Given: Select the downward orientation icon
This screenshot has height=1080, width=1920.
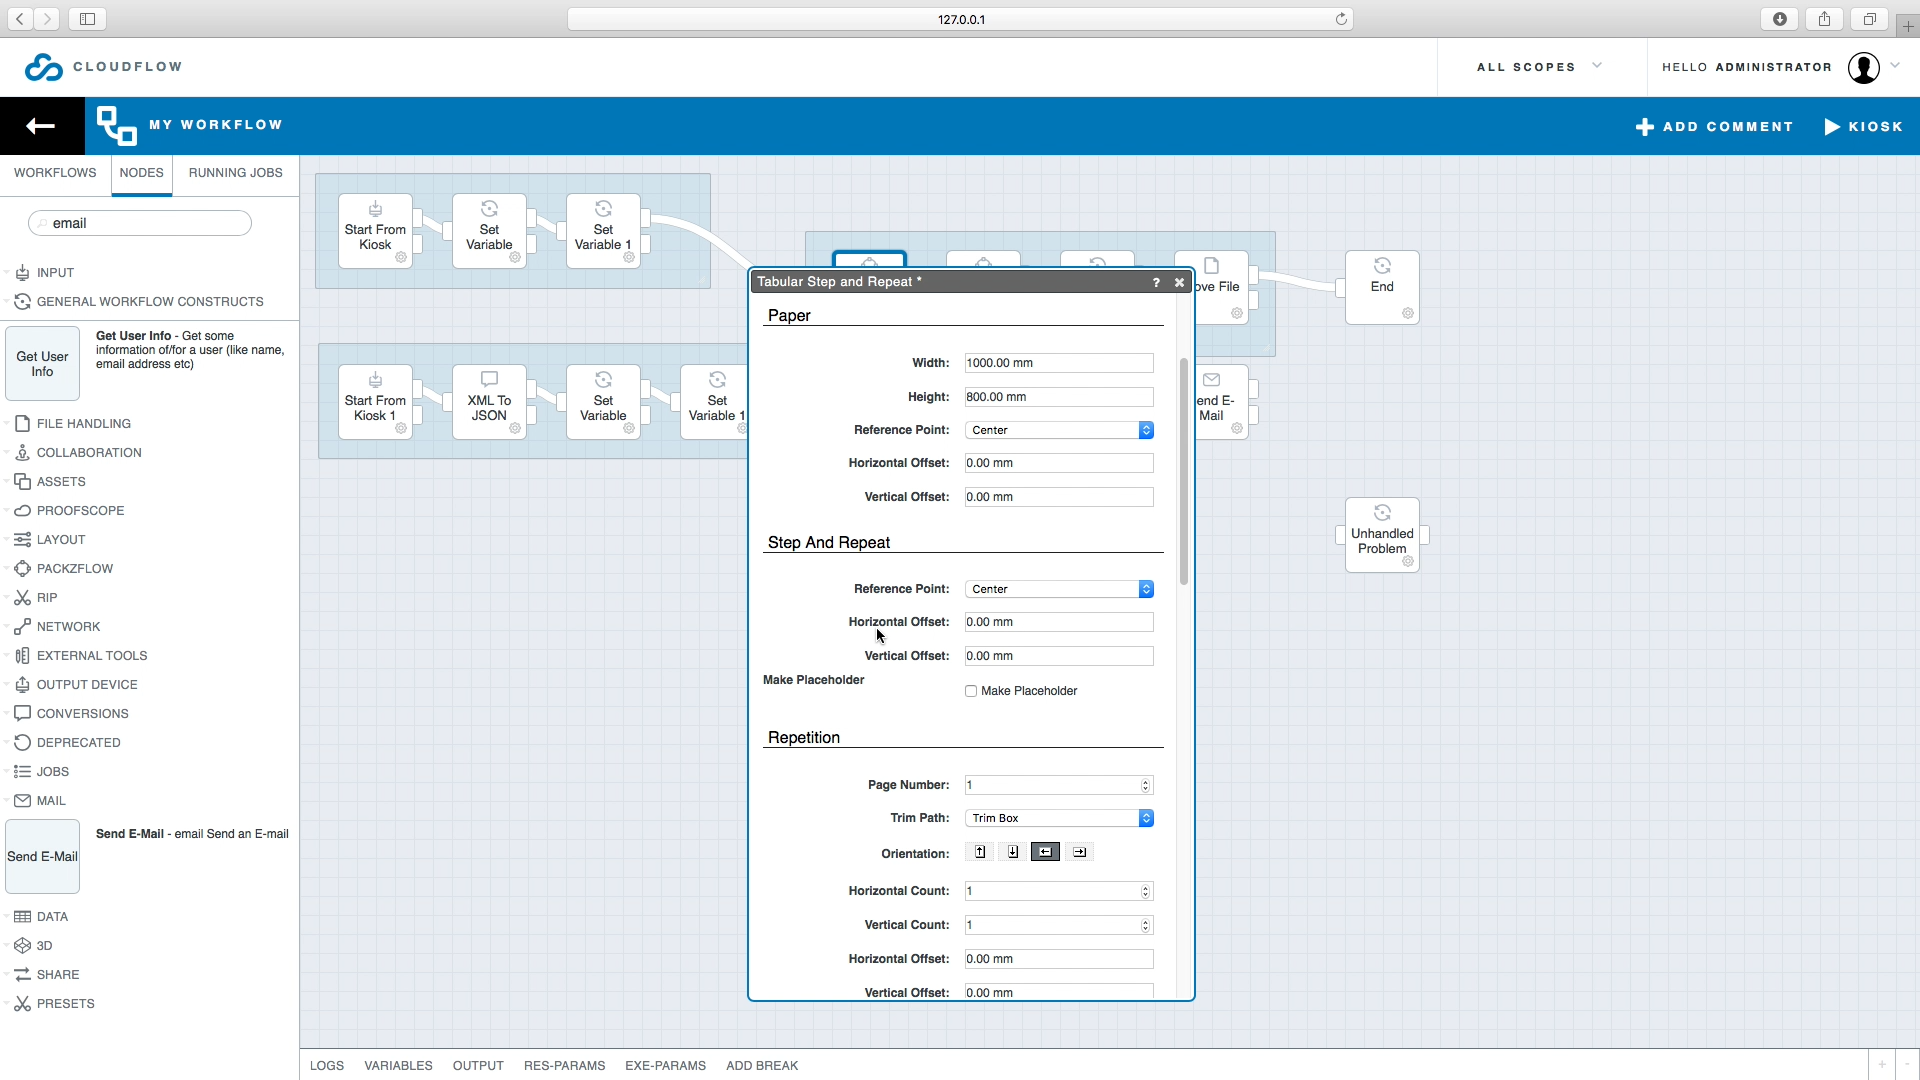Looking at the screenshot, I should [x=1013, y=852].
